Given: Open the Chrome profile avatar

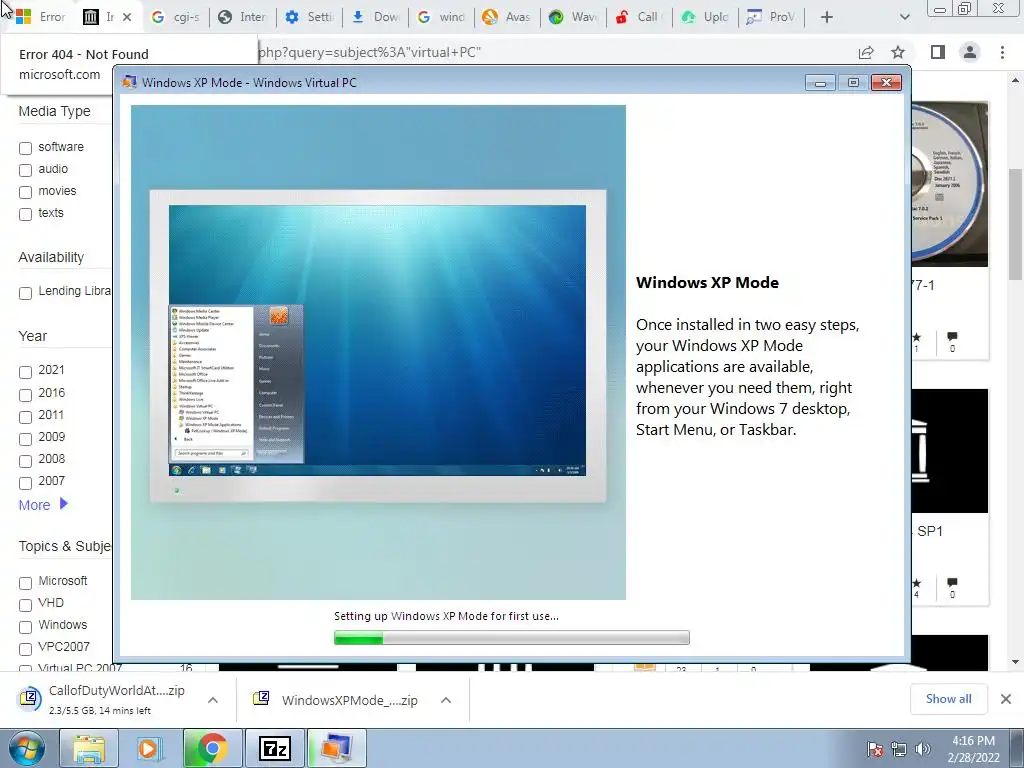Looking at the screenshot, I should tap(970, 52).
